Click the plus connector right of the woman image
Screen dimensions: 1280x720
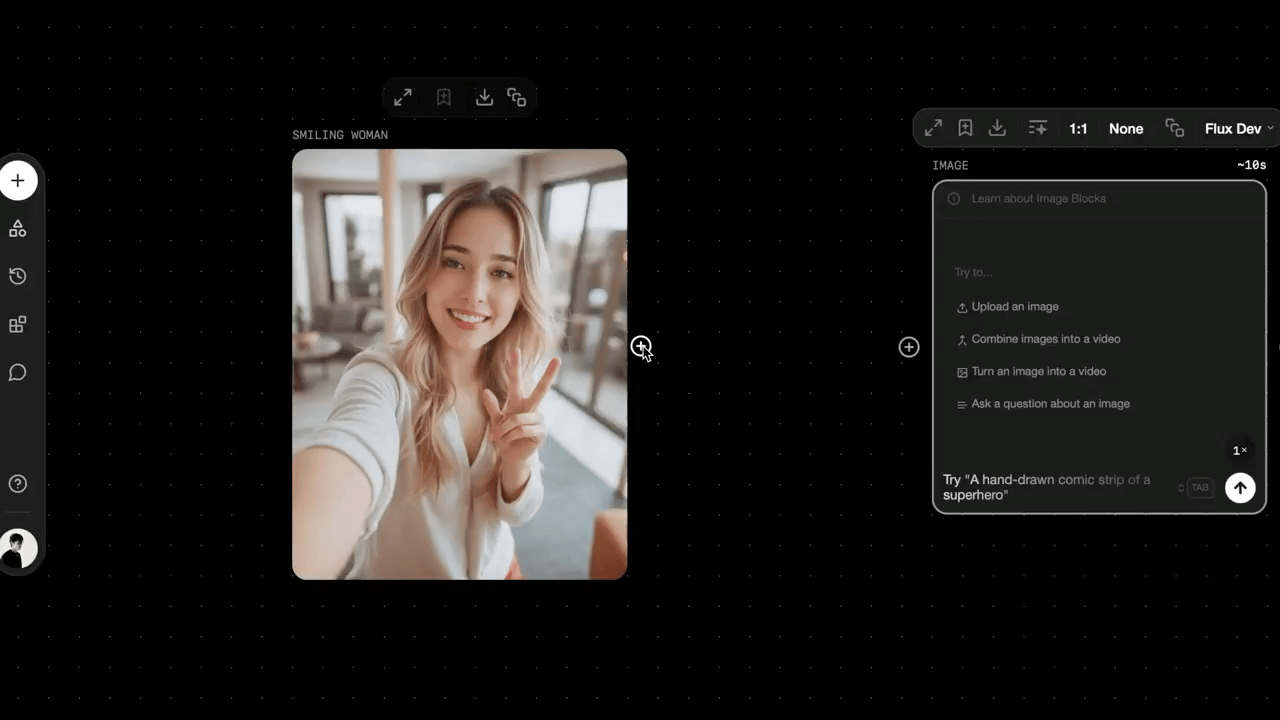click(641, 346)
